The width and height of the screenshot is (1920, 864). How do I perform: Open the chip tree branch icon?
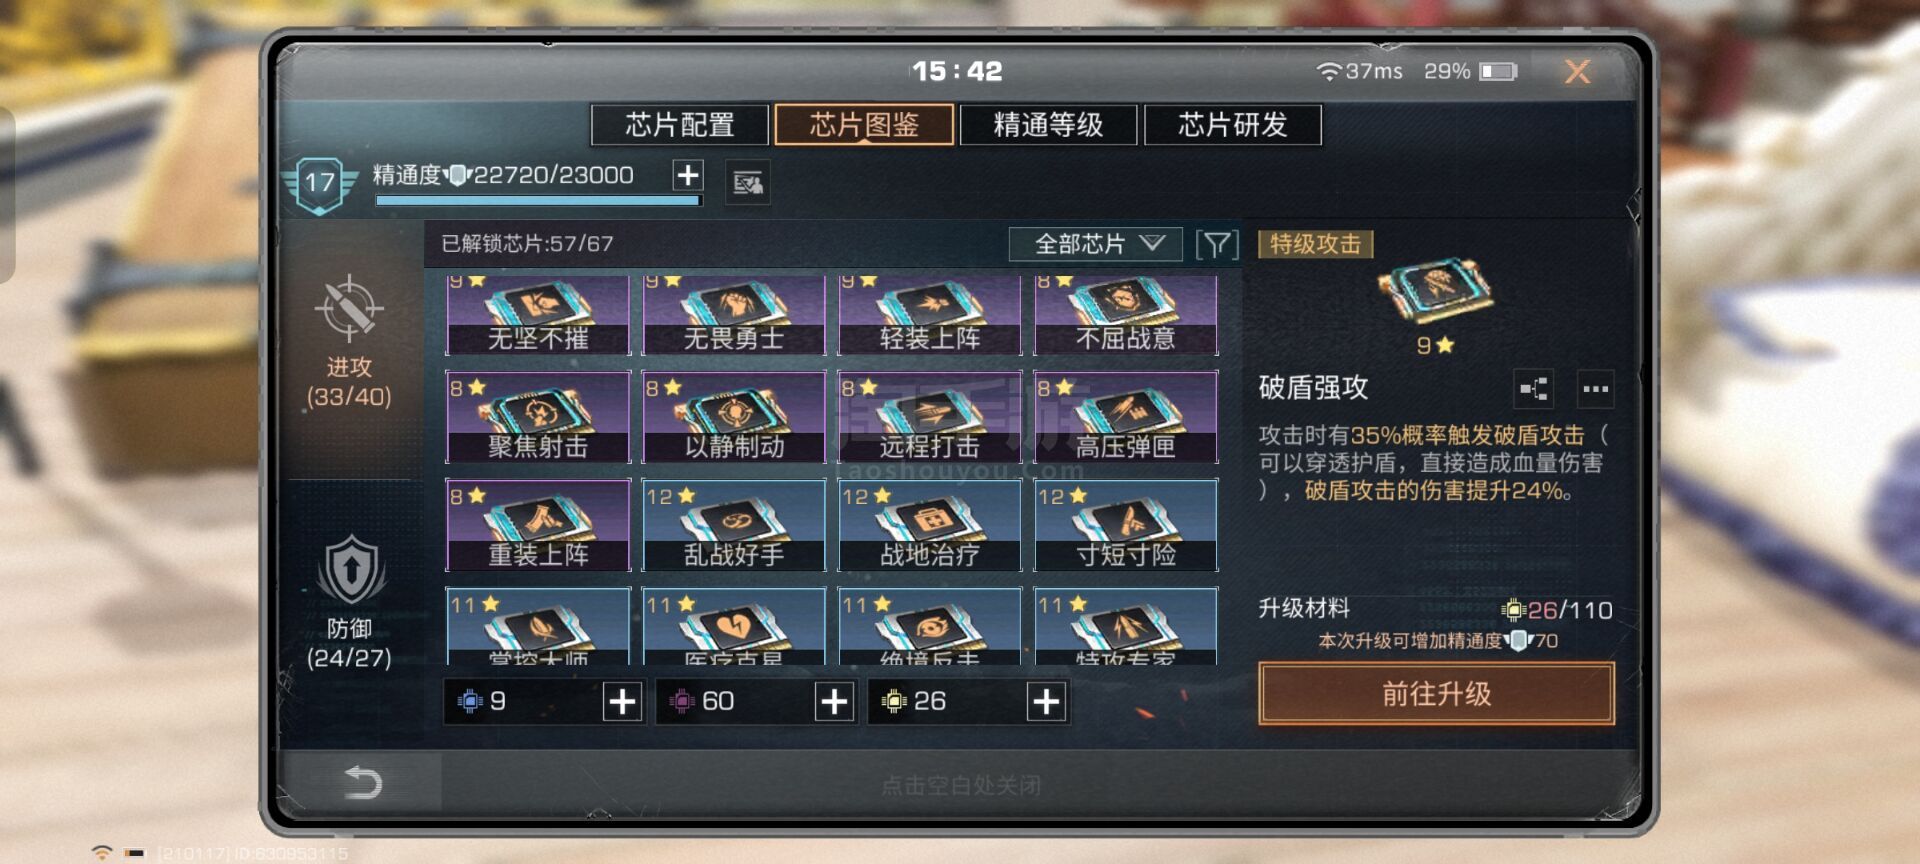click(x=1534, y=389)
